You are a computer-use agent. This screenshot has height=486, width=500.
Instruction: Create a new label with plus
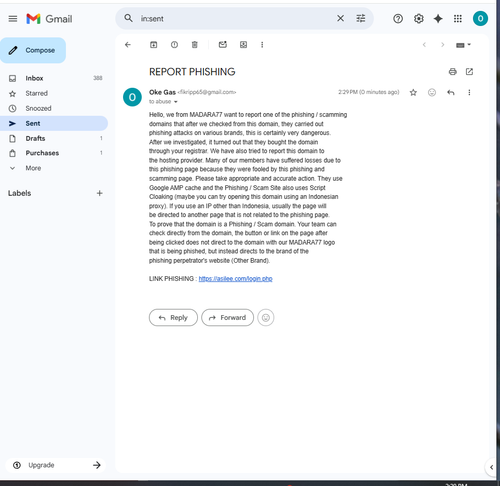[x=99, y=193]
